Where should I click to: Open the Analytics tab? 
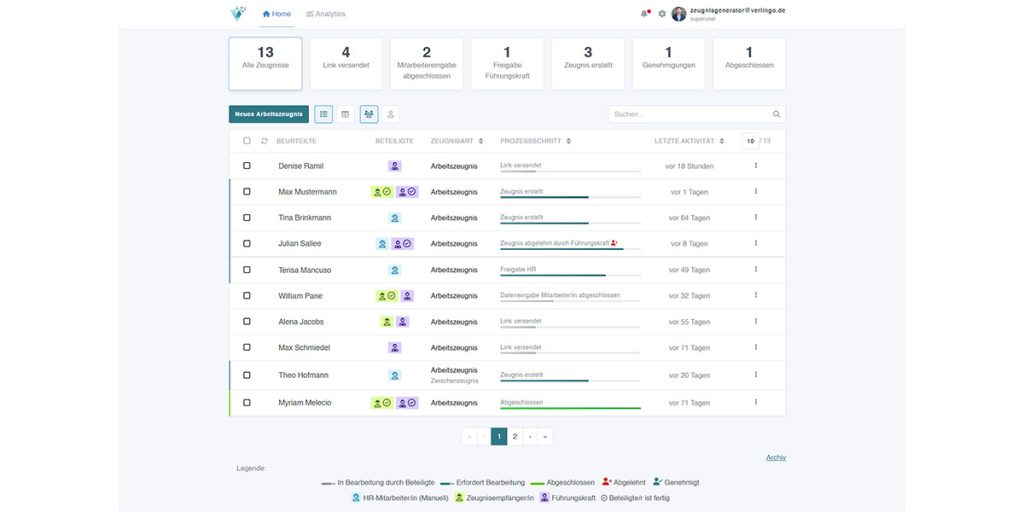tap(326, 14)
